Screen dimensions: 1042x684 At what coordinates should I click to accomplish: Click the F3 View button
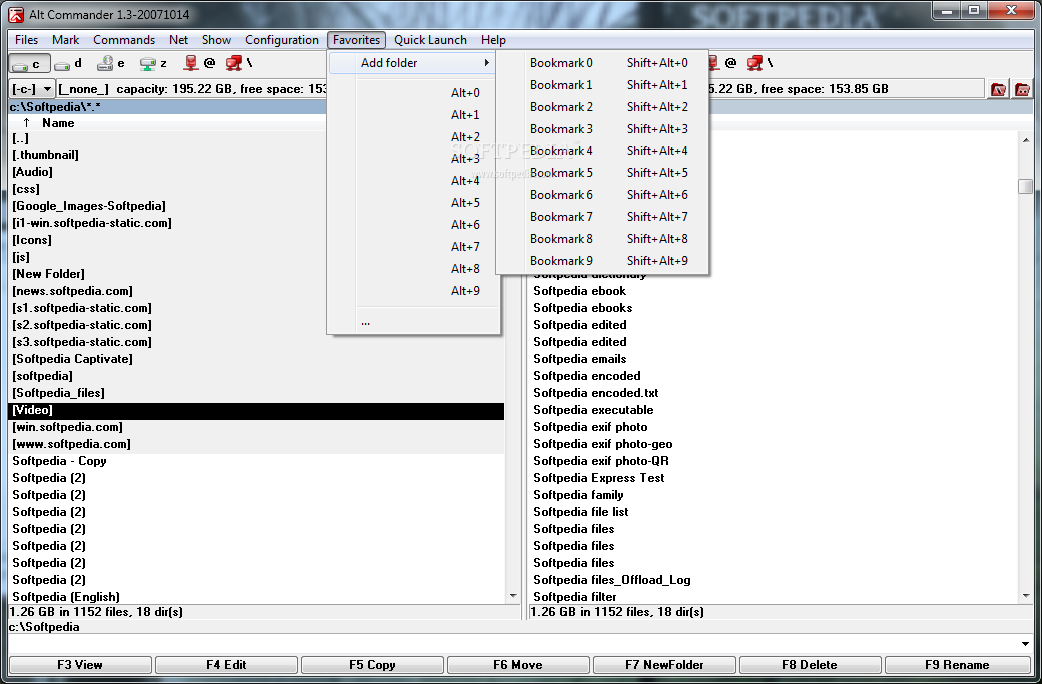pos(80,665)
